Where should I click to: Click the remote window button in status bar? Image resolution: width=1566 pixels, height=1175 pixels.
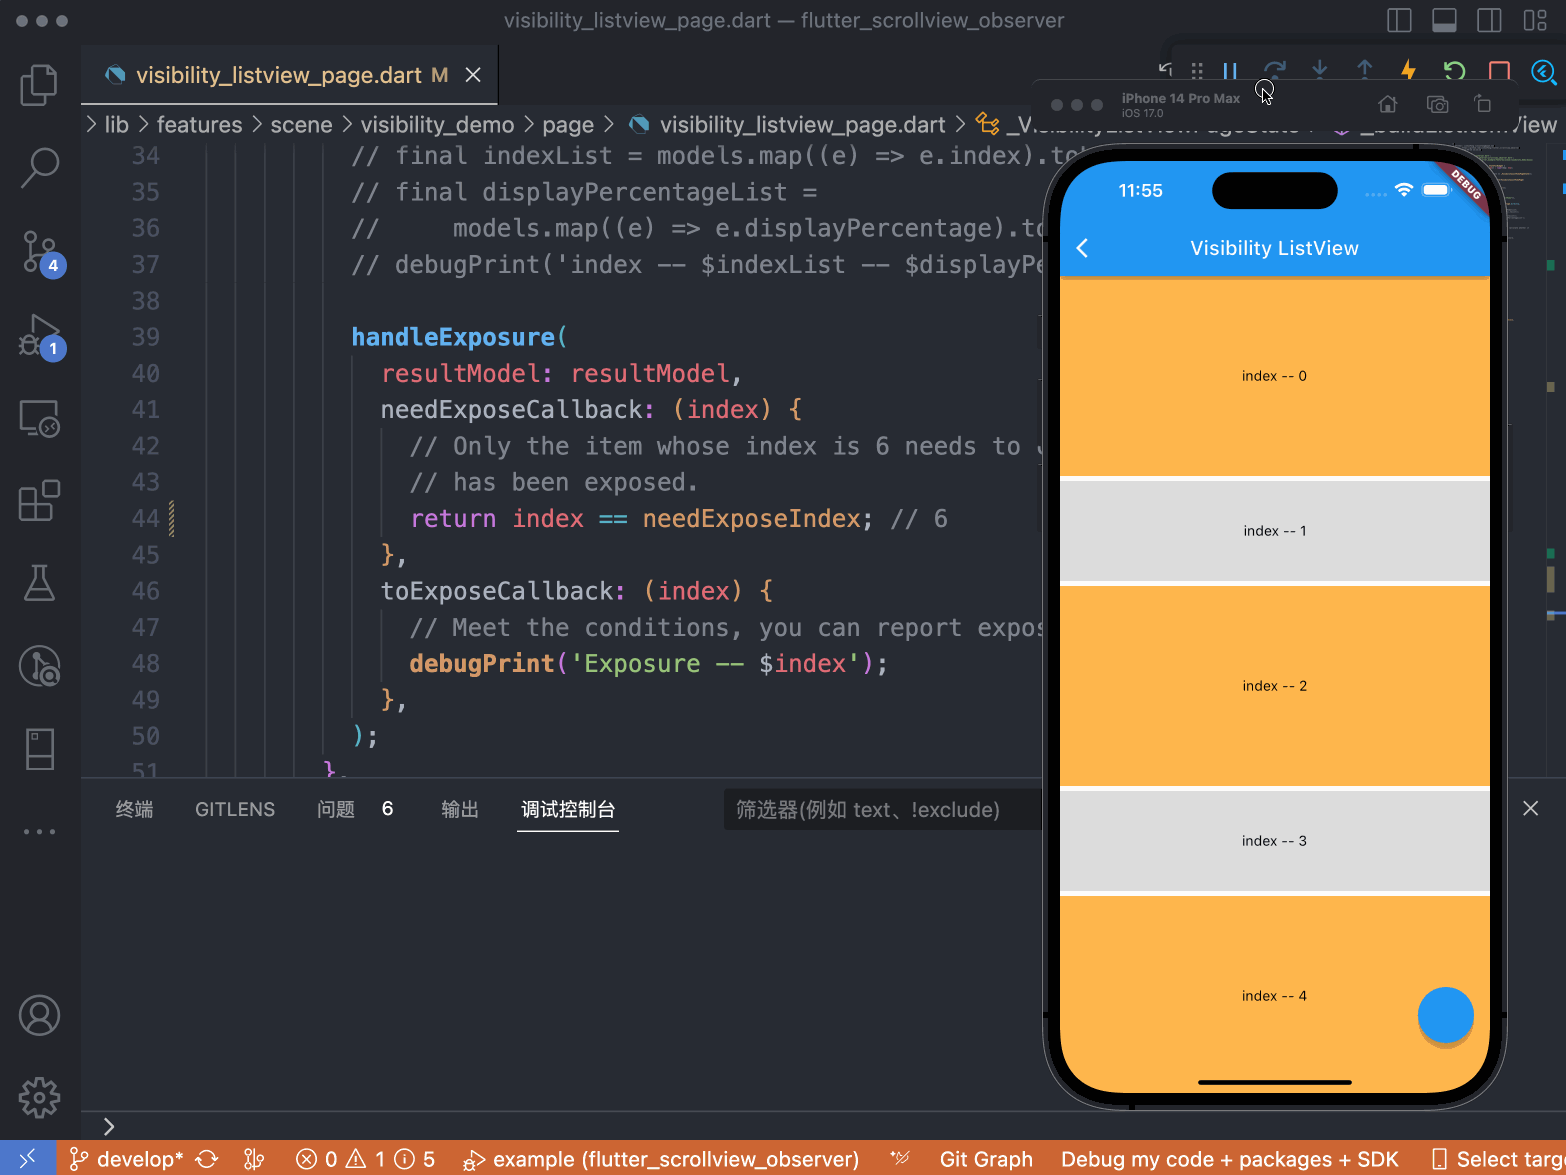(x=27, y=1158)
